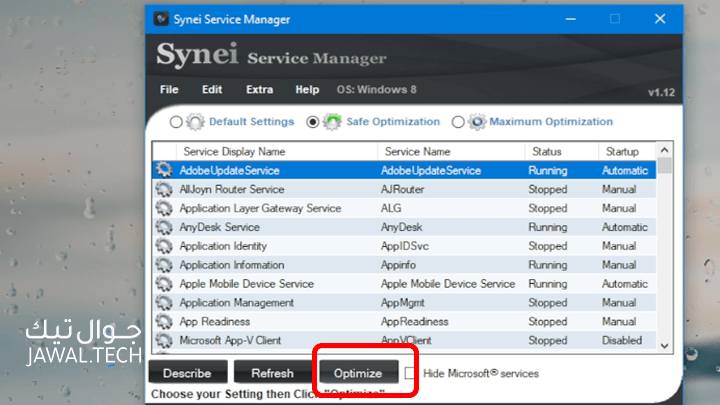Image resolution: width=720 pixels, height=405 pixels.
Task: Select the Application Information row
Action: coord(404,265)
